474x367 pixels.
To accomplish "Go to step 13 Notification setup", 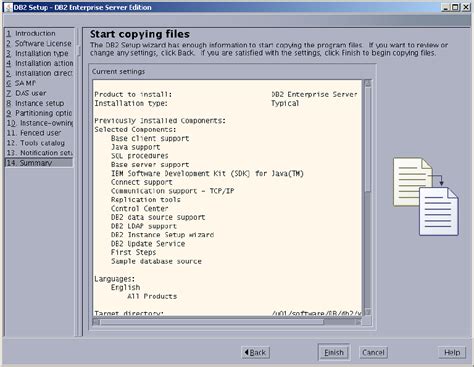I will click(39, 153).
